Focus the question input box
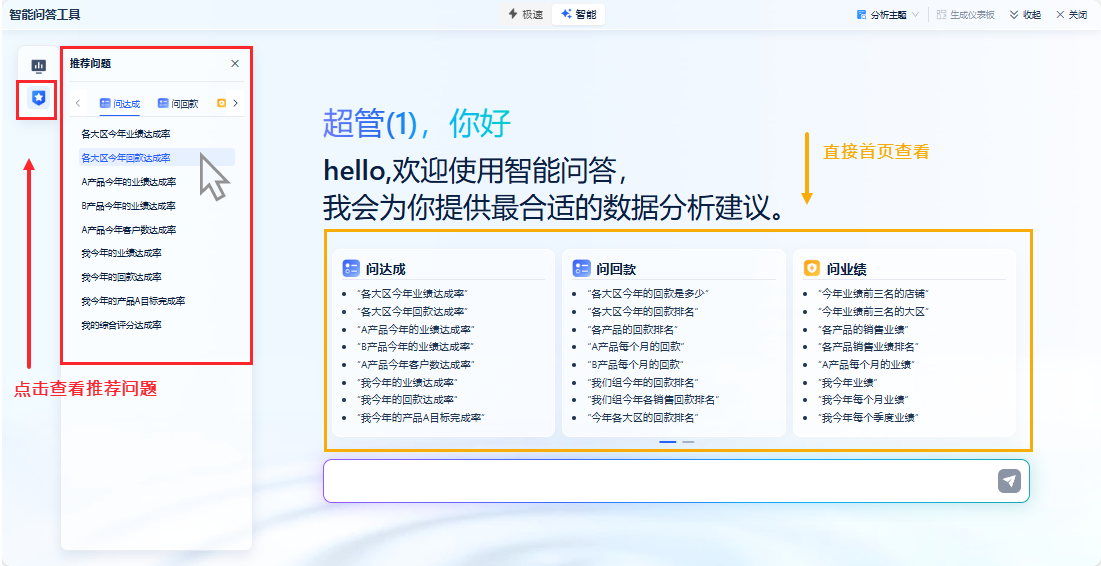The image size is (1101, 566). [x=660, y=481]
